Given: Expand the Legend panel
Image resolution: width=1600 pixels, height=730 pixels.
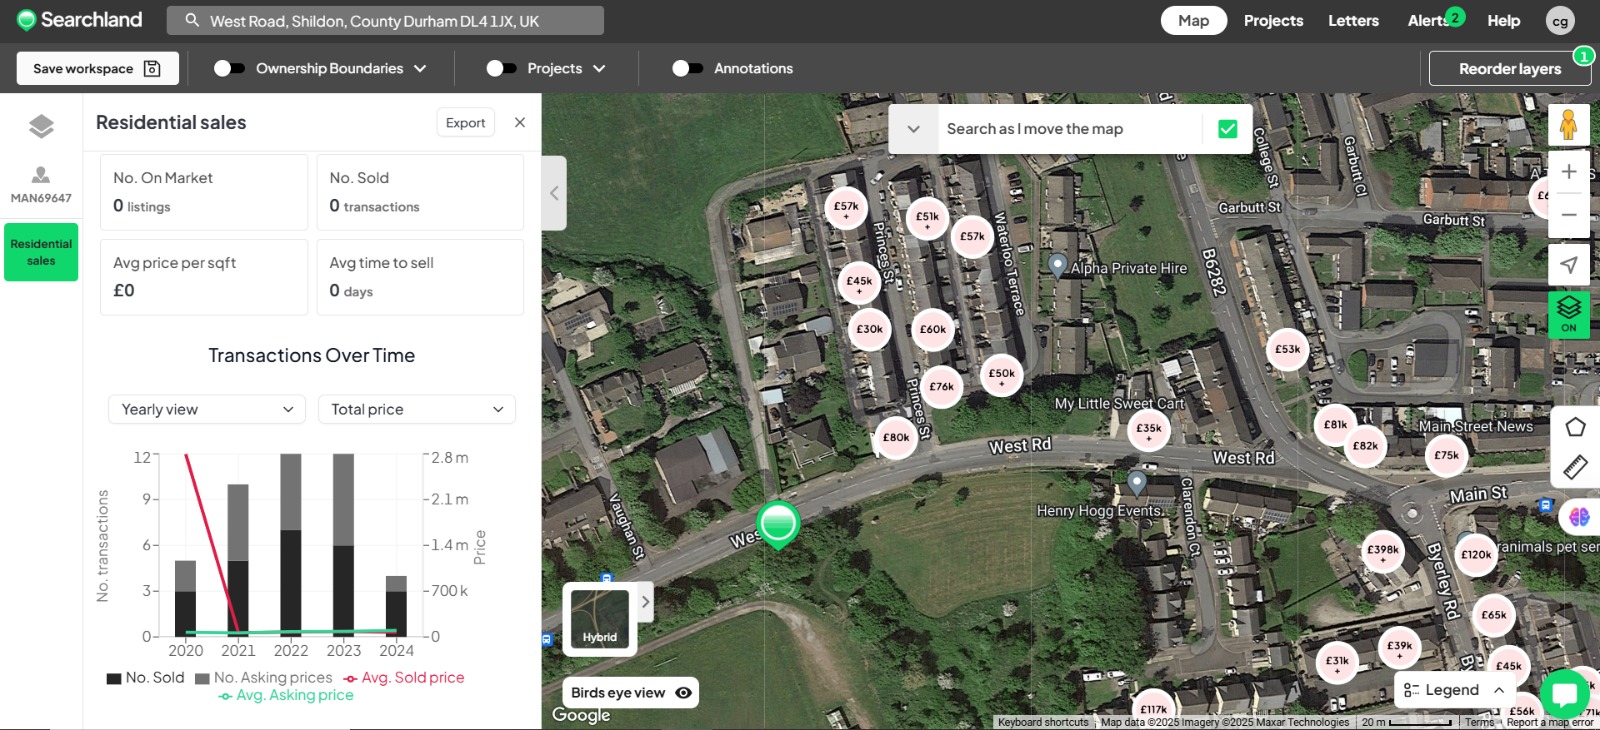Looking at the screenshot, I should pos(1454,690).
